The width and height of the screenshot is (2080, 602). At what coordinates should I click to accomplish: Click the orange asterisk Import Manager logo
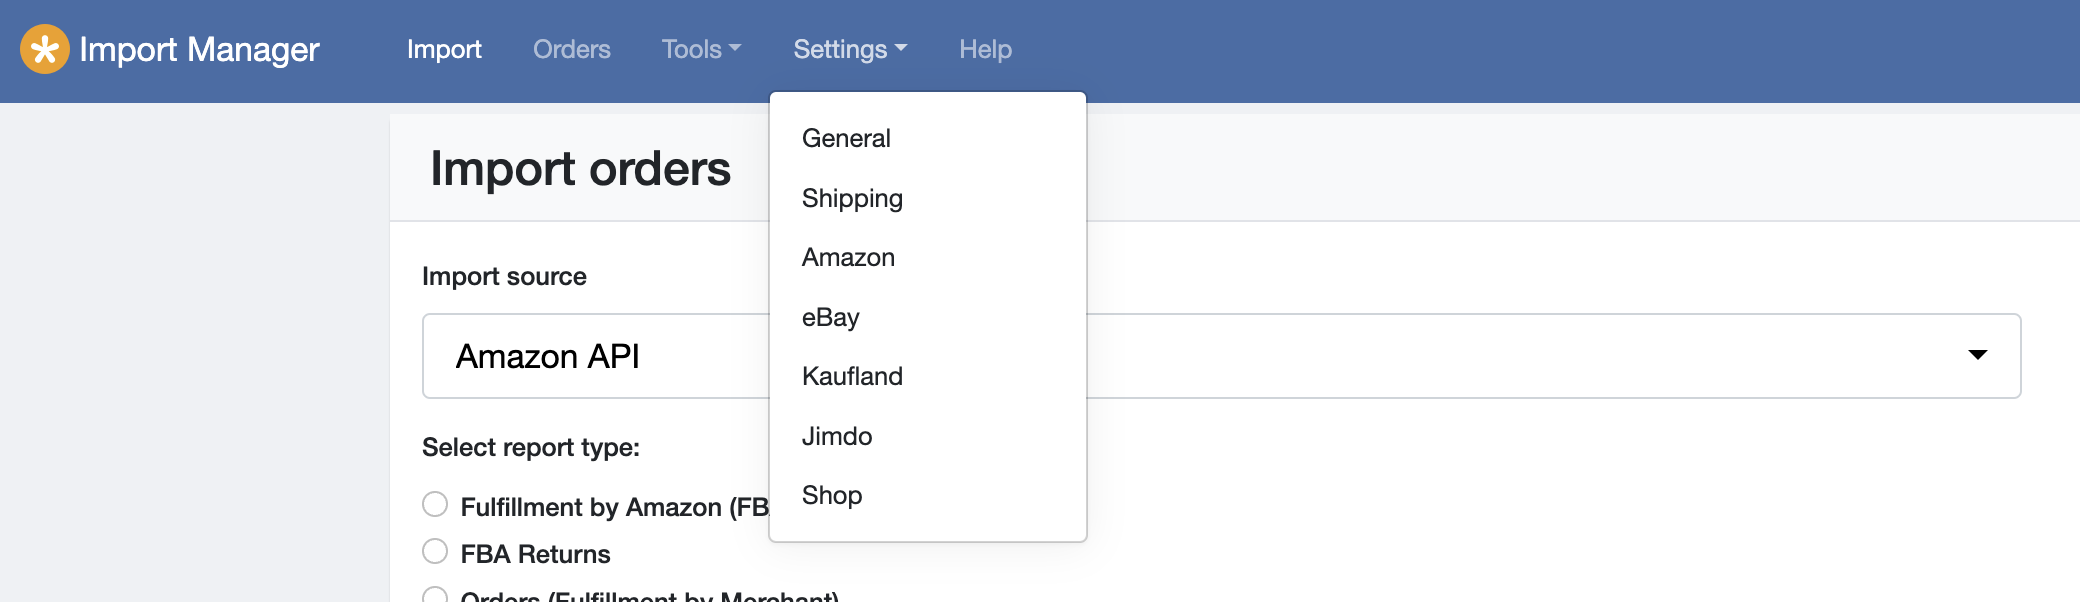coord(45,49)
